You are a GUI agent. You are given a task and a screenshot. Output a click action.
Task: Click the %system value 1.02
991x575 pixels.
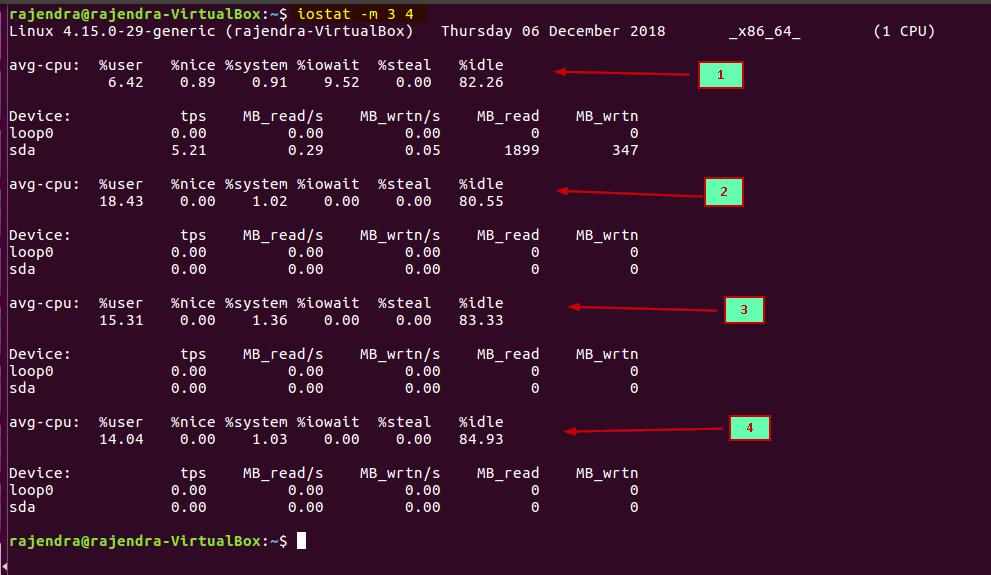click(x=270, y=202)
